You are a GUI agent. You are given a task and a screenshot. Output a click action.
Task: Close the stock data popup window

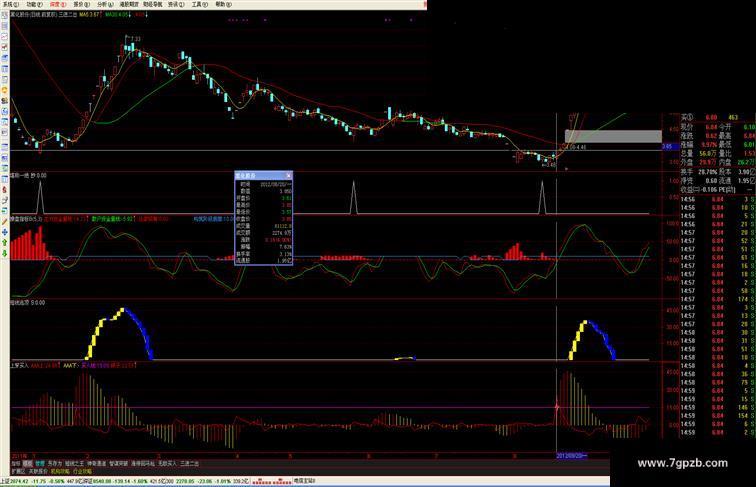pos(288,176)
